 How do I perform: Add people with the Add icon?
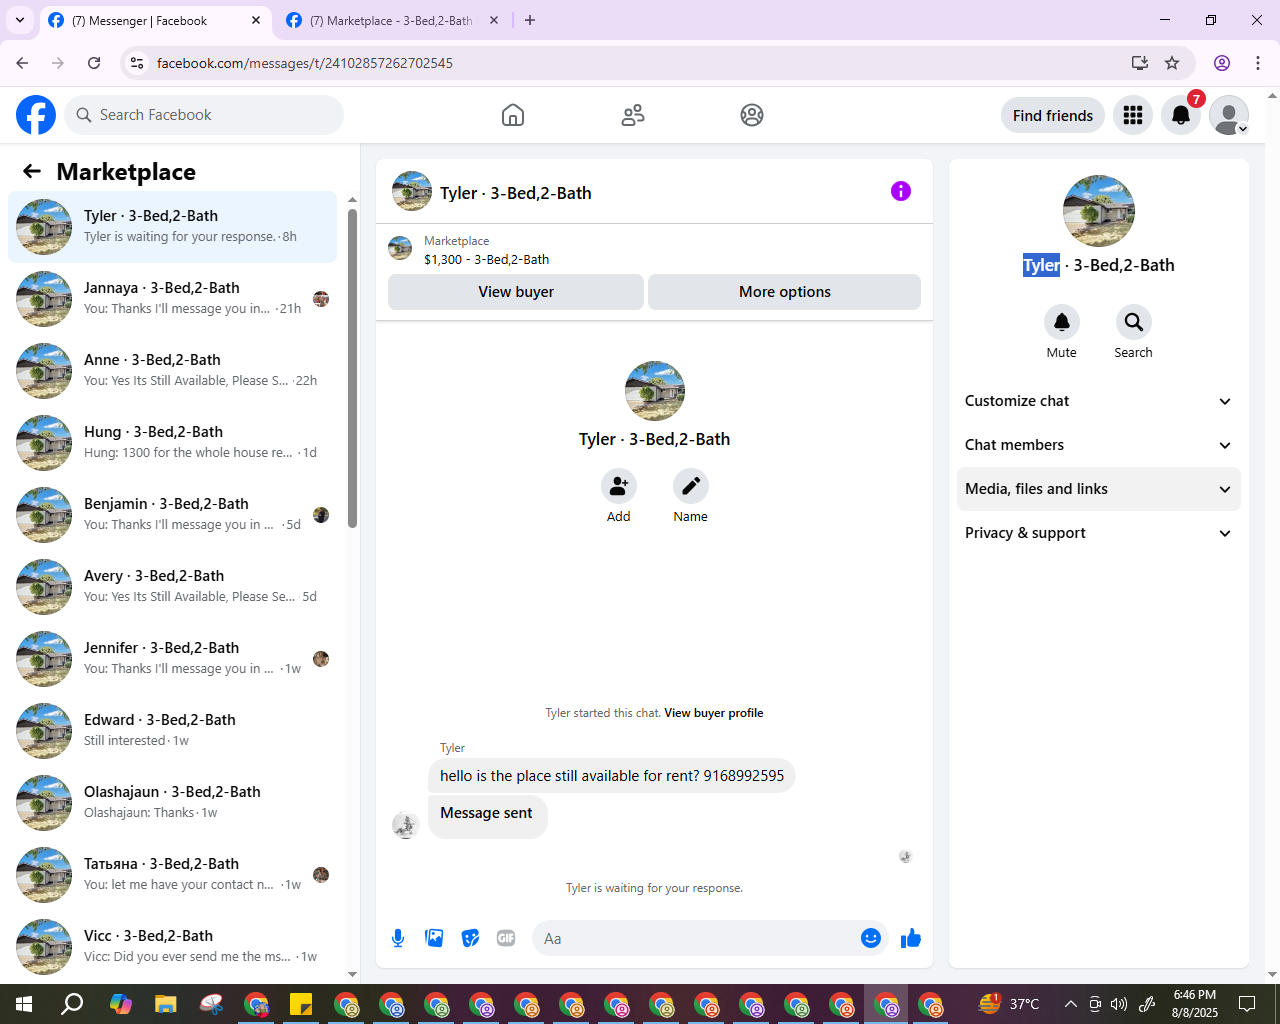click(x=619, y=486)
